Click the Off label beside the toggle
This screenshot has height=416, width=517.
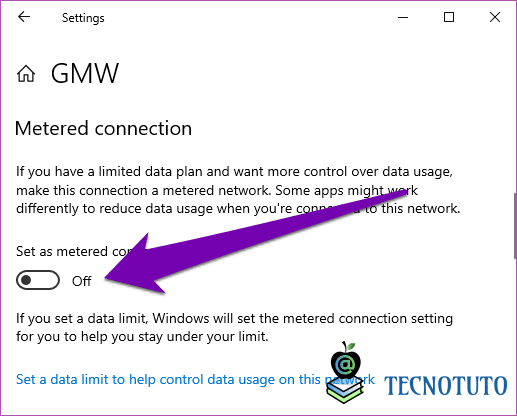pyautogui.click(x=82, y=281)
